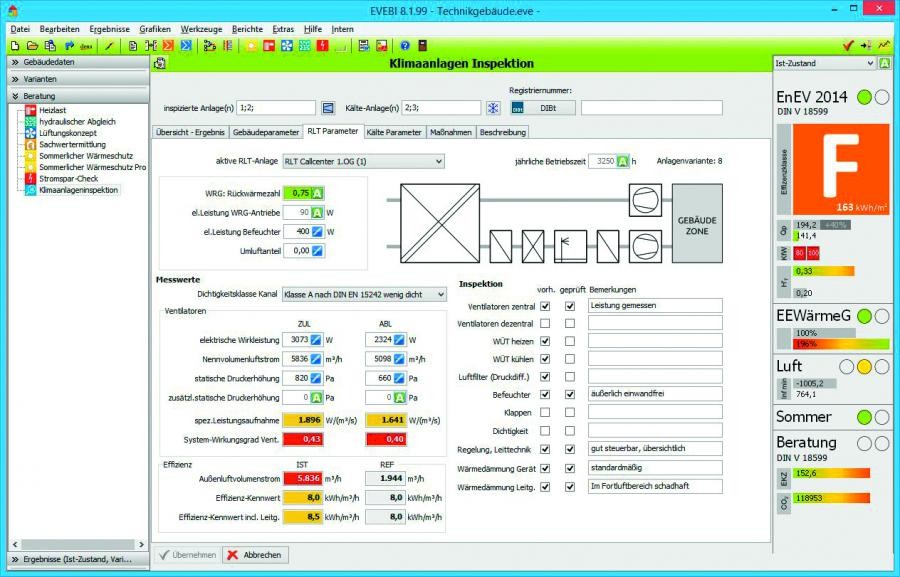Toggle vorh. checkbox for WÜT kühlen
The width and height of the screenshot is (900, 577).
[x=545, y=359]
